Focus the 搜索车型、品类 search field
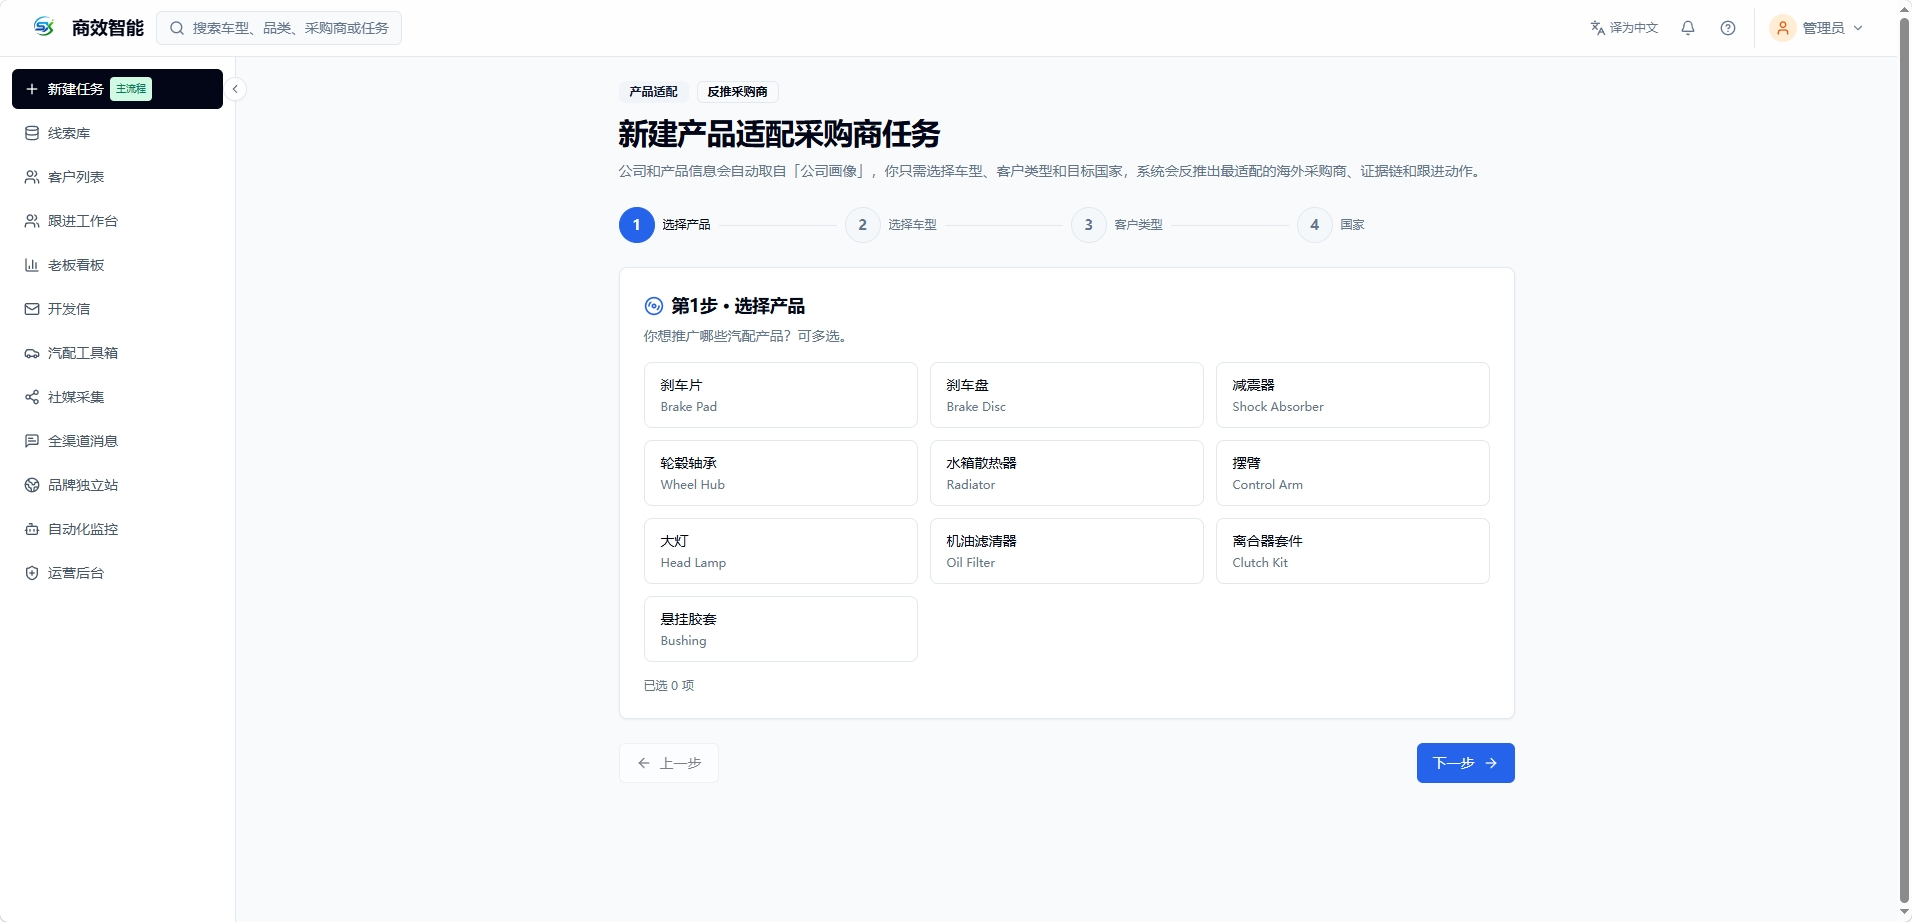Screen dimensions: 1912x922 point(279,28)
